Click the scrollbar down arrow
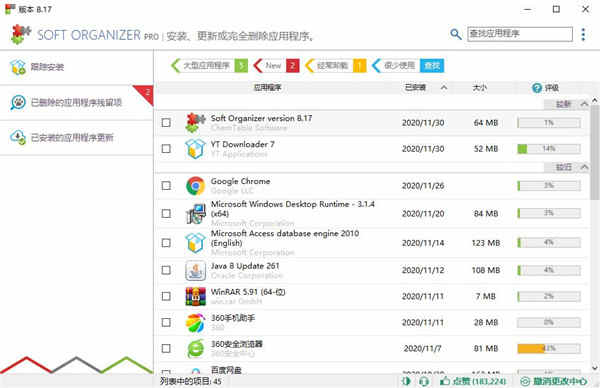 (x=595, y=368)
